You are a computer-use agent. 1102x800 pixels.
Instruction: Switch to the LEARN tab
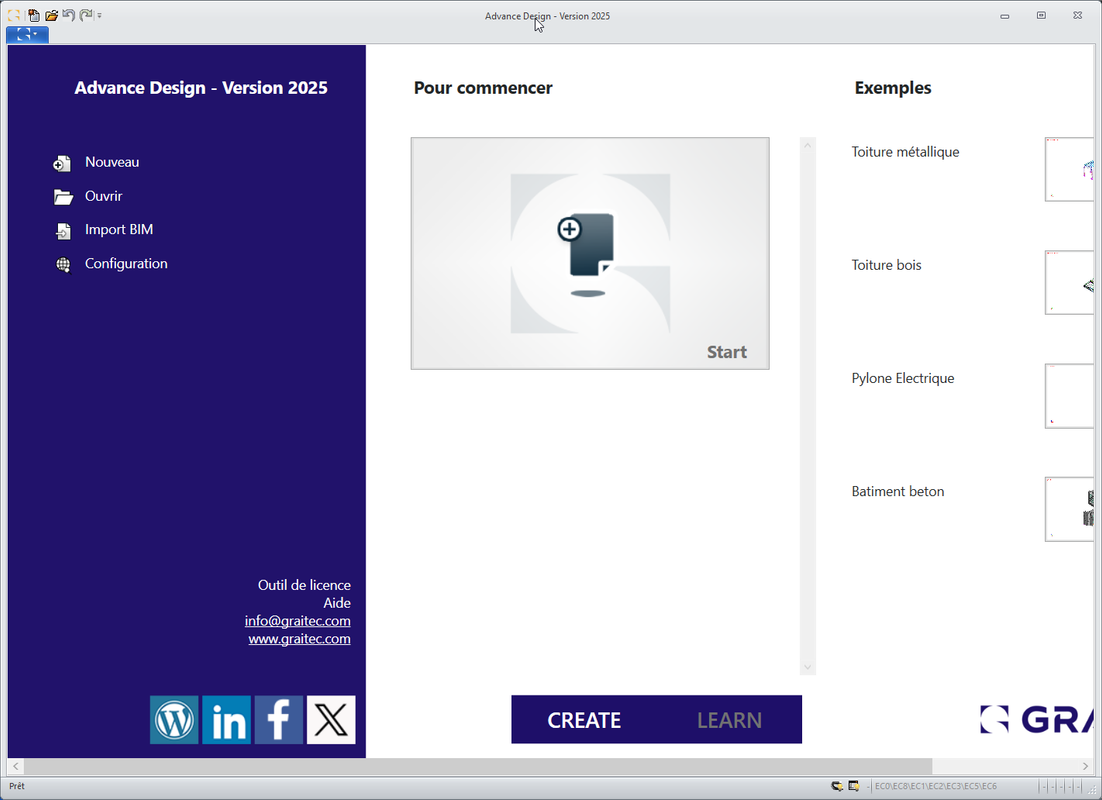coord(730,720)
